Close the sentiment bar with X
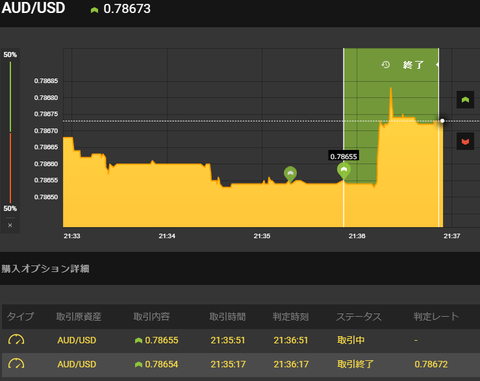This screenshot has width=480, height=381. pos(10,225)
